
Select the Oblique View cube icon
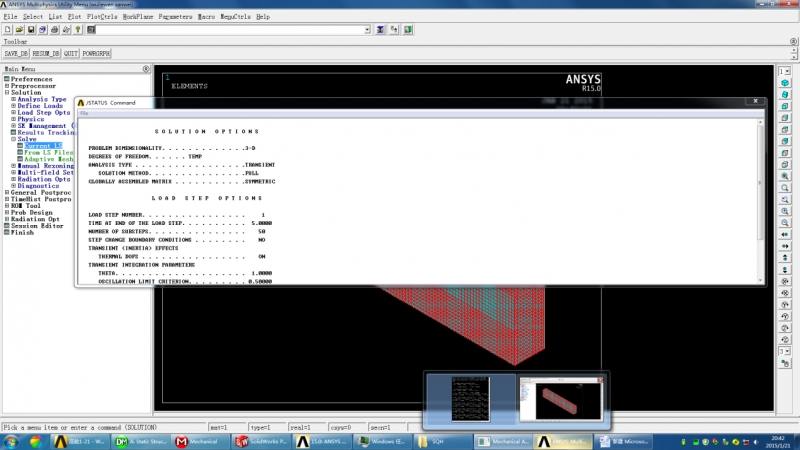[x=785, y=94]
